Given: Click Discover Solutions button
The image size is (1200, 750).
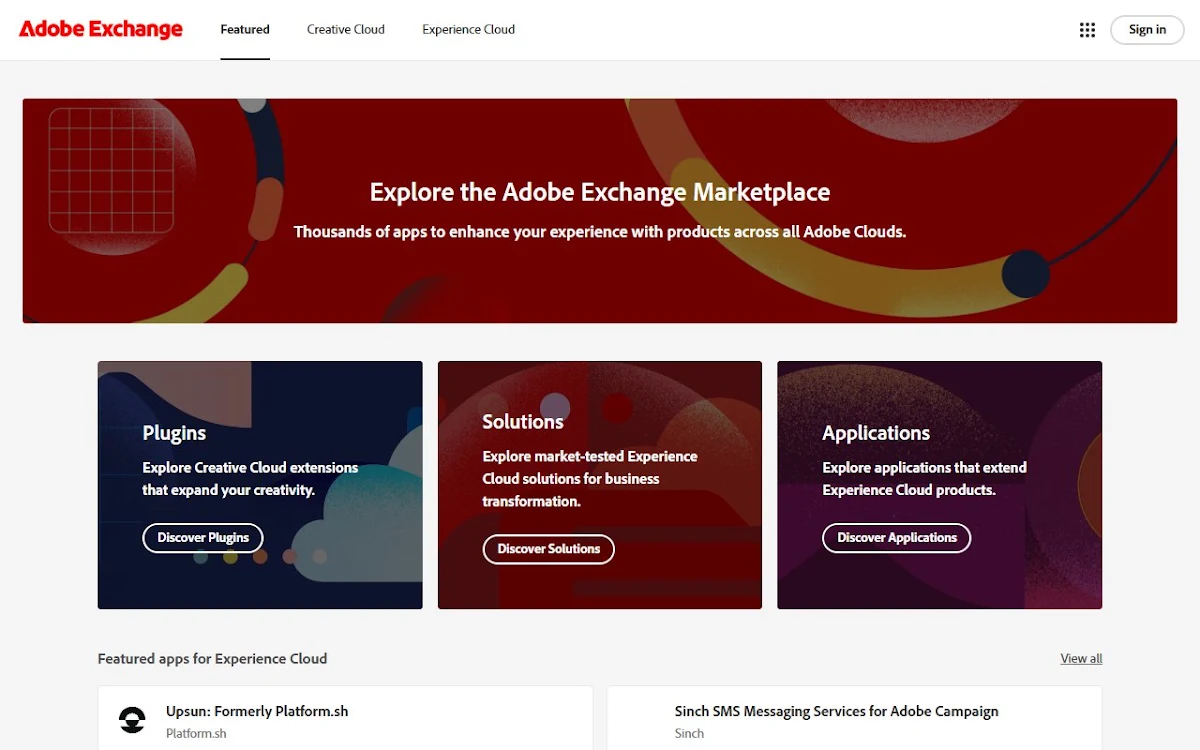Looking at the screenshot, I should 548,549.
